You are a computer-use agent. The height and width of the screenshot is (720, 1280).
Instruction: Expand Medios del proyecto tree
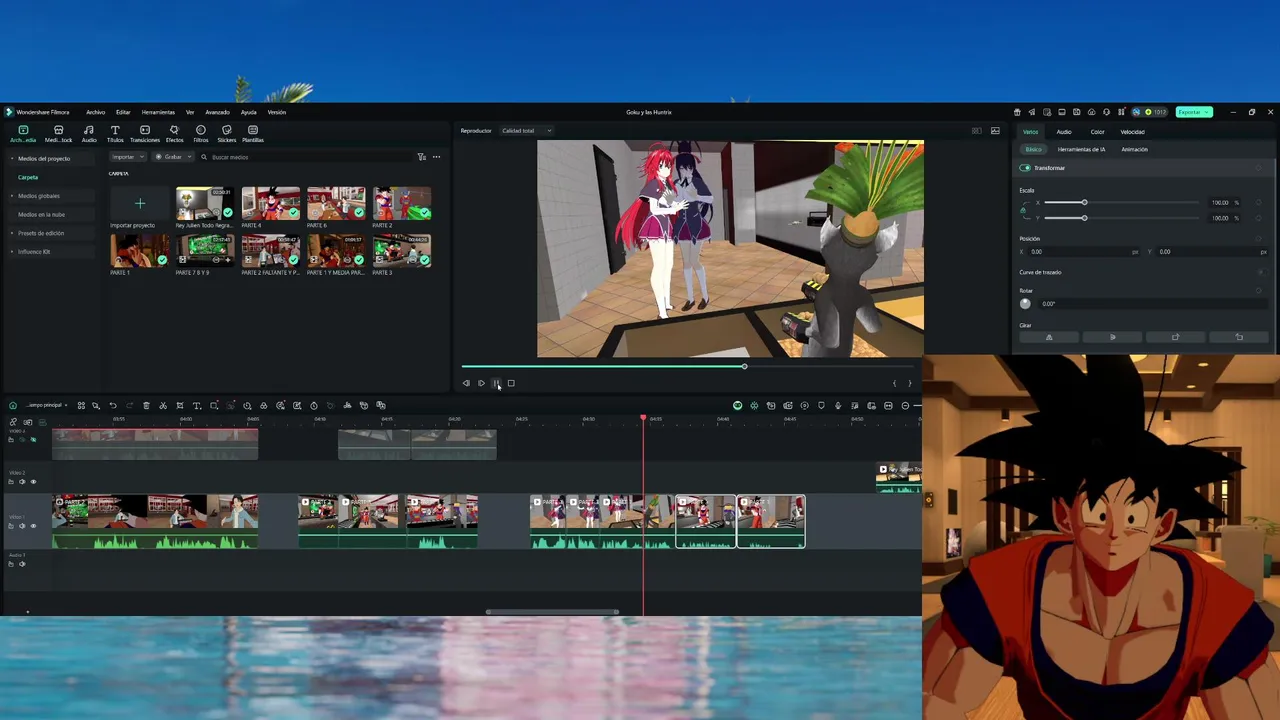click(x=12, y=158)
